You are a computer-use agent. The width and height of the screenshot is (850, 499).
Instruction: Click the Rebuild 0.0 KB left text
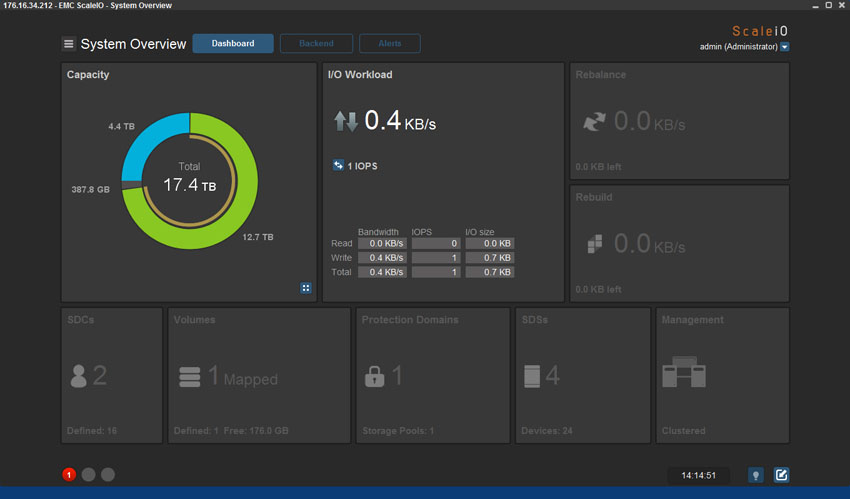click(x=598, y=289)
